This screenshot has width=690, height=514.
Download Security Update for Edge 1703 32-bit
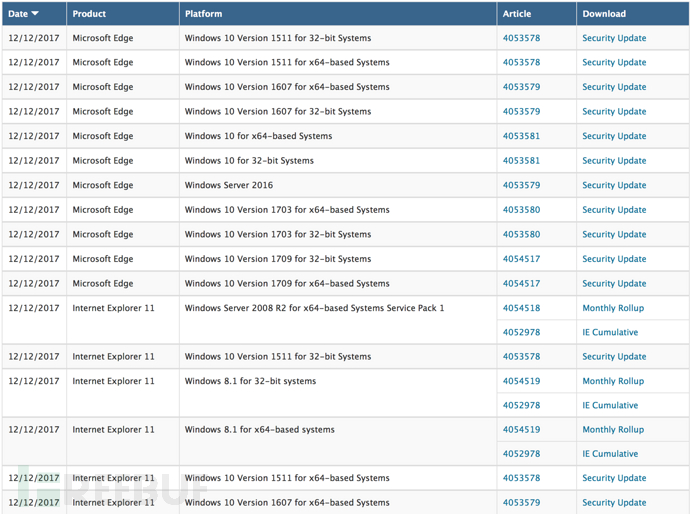click(x=614, y=235)
